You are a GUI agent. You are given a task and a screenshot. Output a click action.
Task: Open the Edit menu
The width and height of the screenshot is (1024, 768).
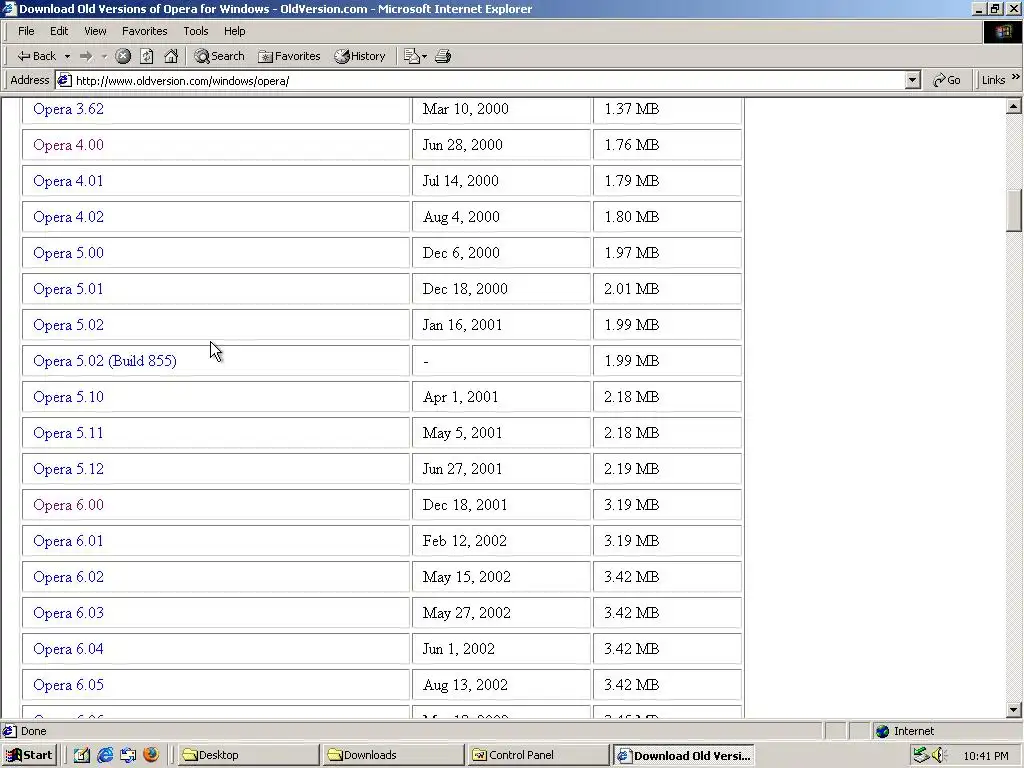tap(59, 31)
